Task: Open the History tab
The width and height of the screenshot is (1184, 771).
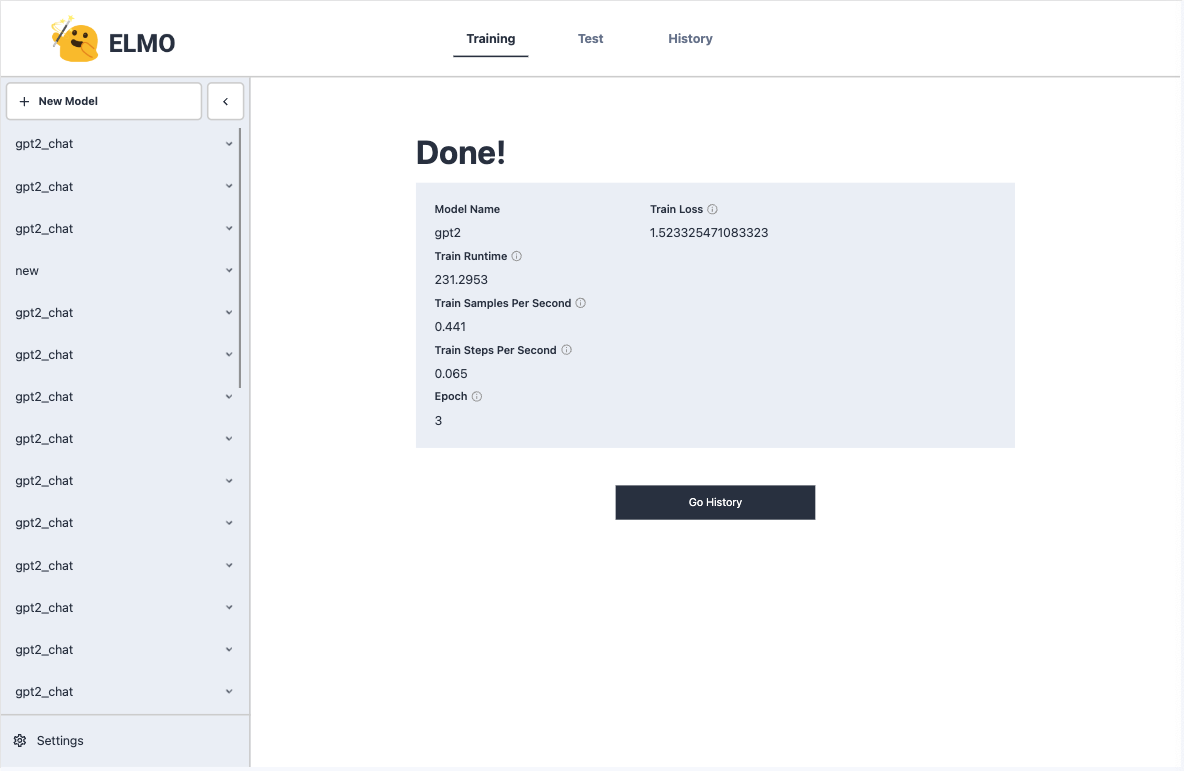Action: [690, 38]
